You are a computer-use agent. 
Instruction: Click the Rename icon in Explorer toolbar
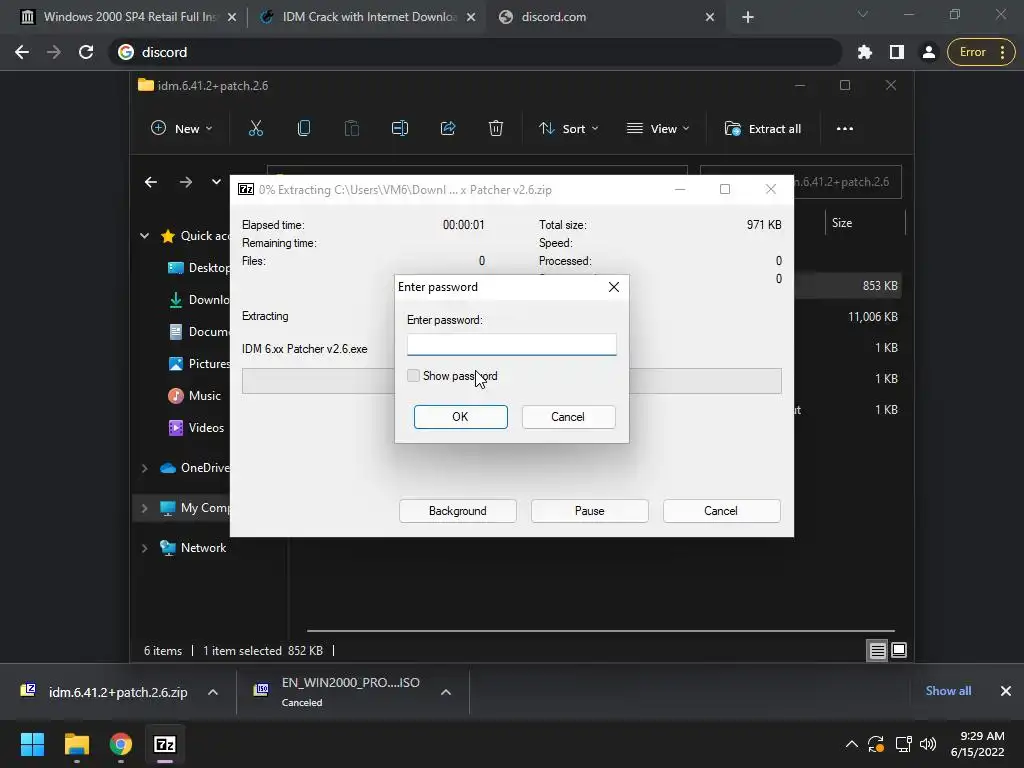400,129
